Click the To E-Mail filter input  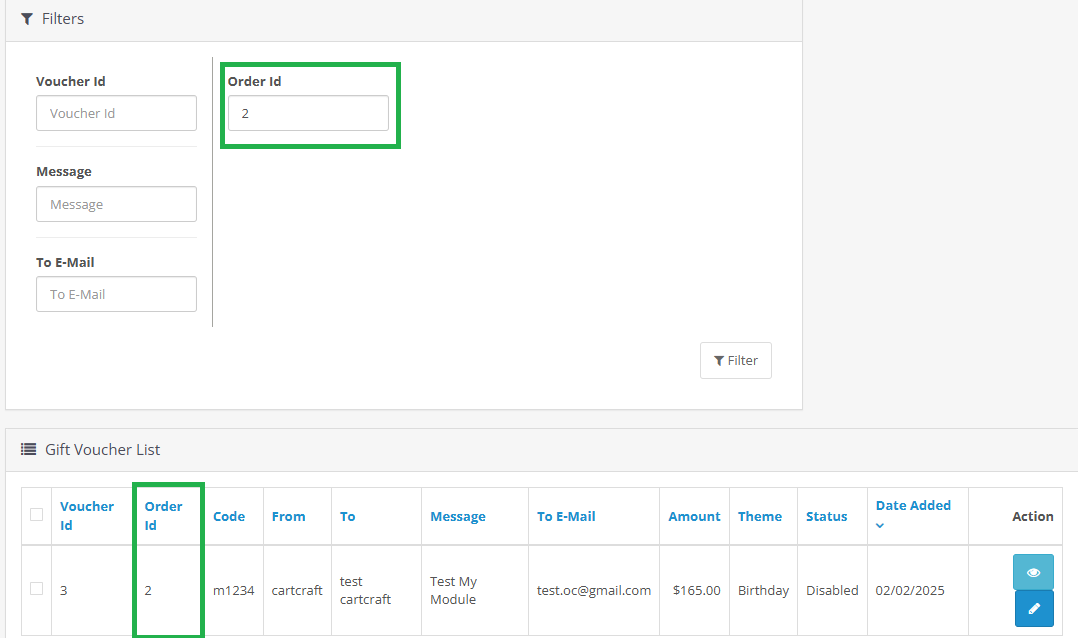(x=116, y=294)
